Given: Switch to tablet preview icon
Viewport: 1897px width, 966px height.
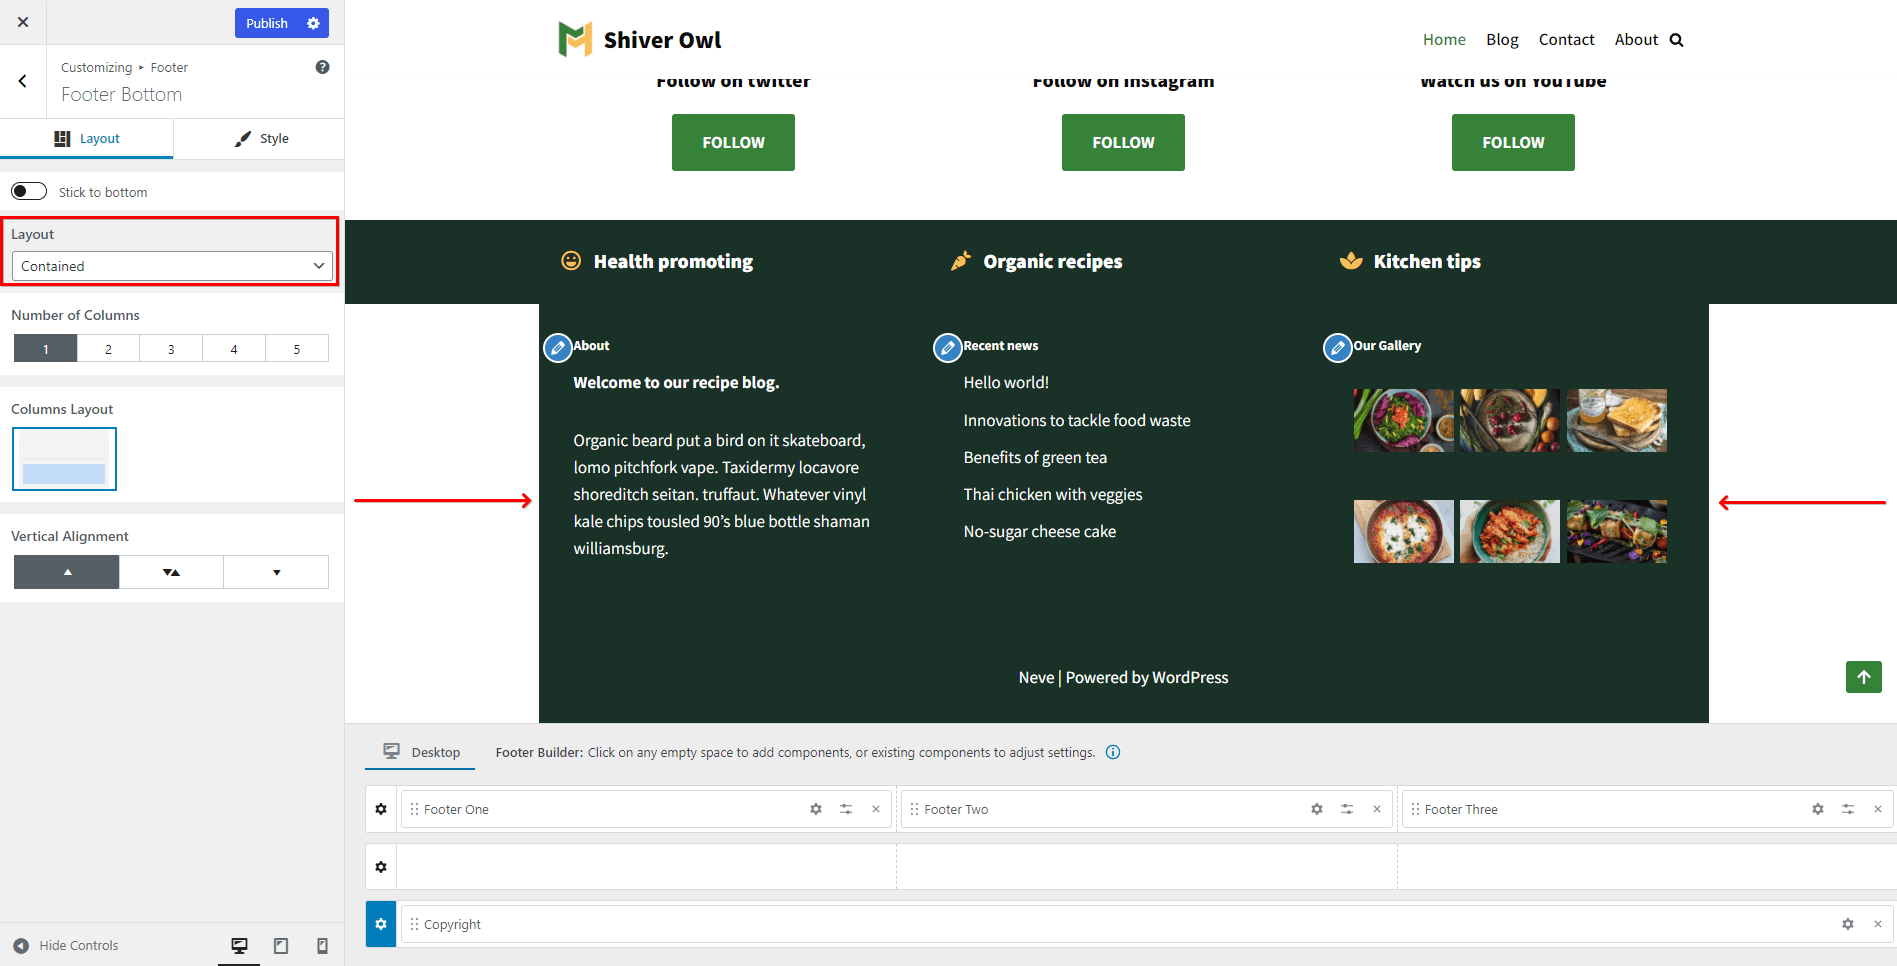Looking at the screenshot, I should pyautogui.click(x=281, y=945).
